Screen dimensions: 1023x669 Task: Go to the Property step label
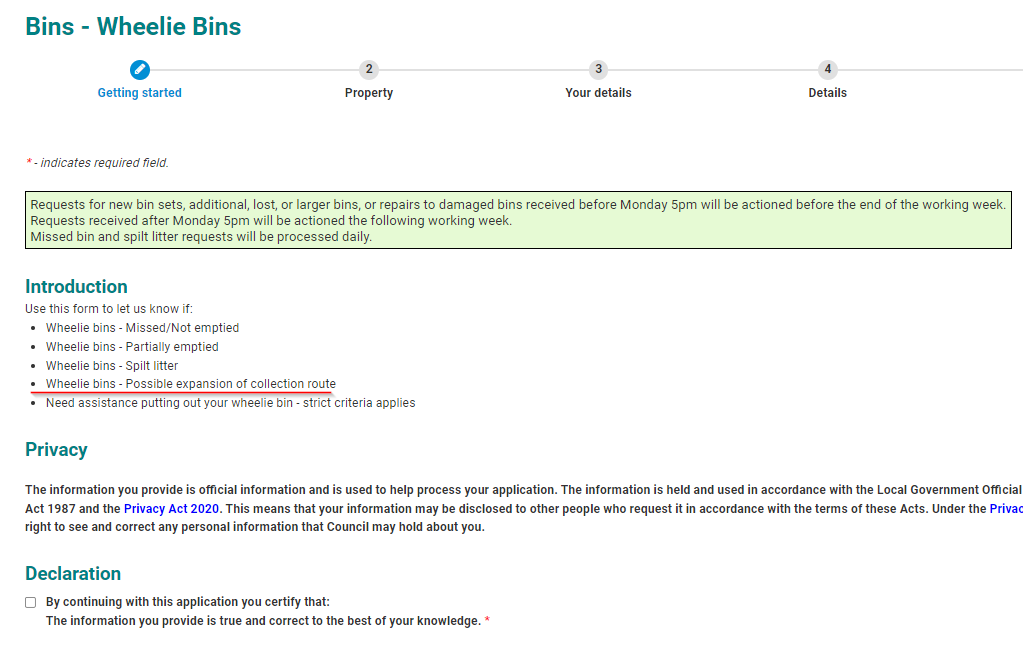[x=369, y=93]
